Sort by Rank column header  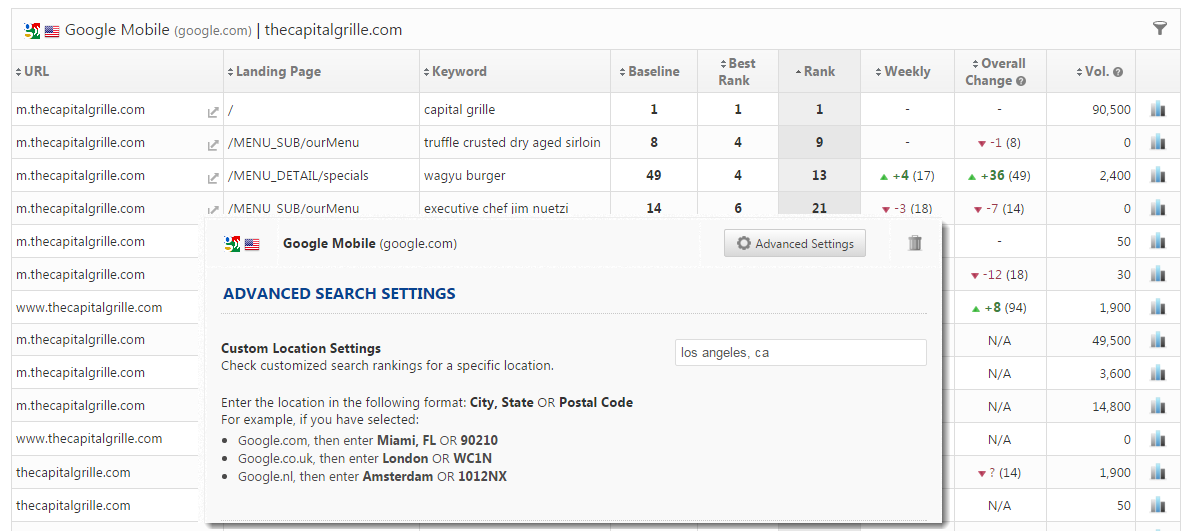(818, 71)
